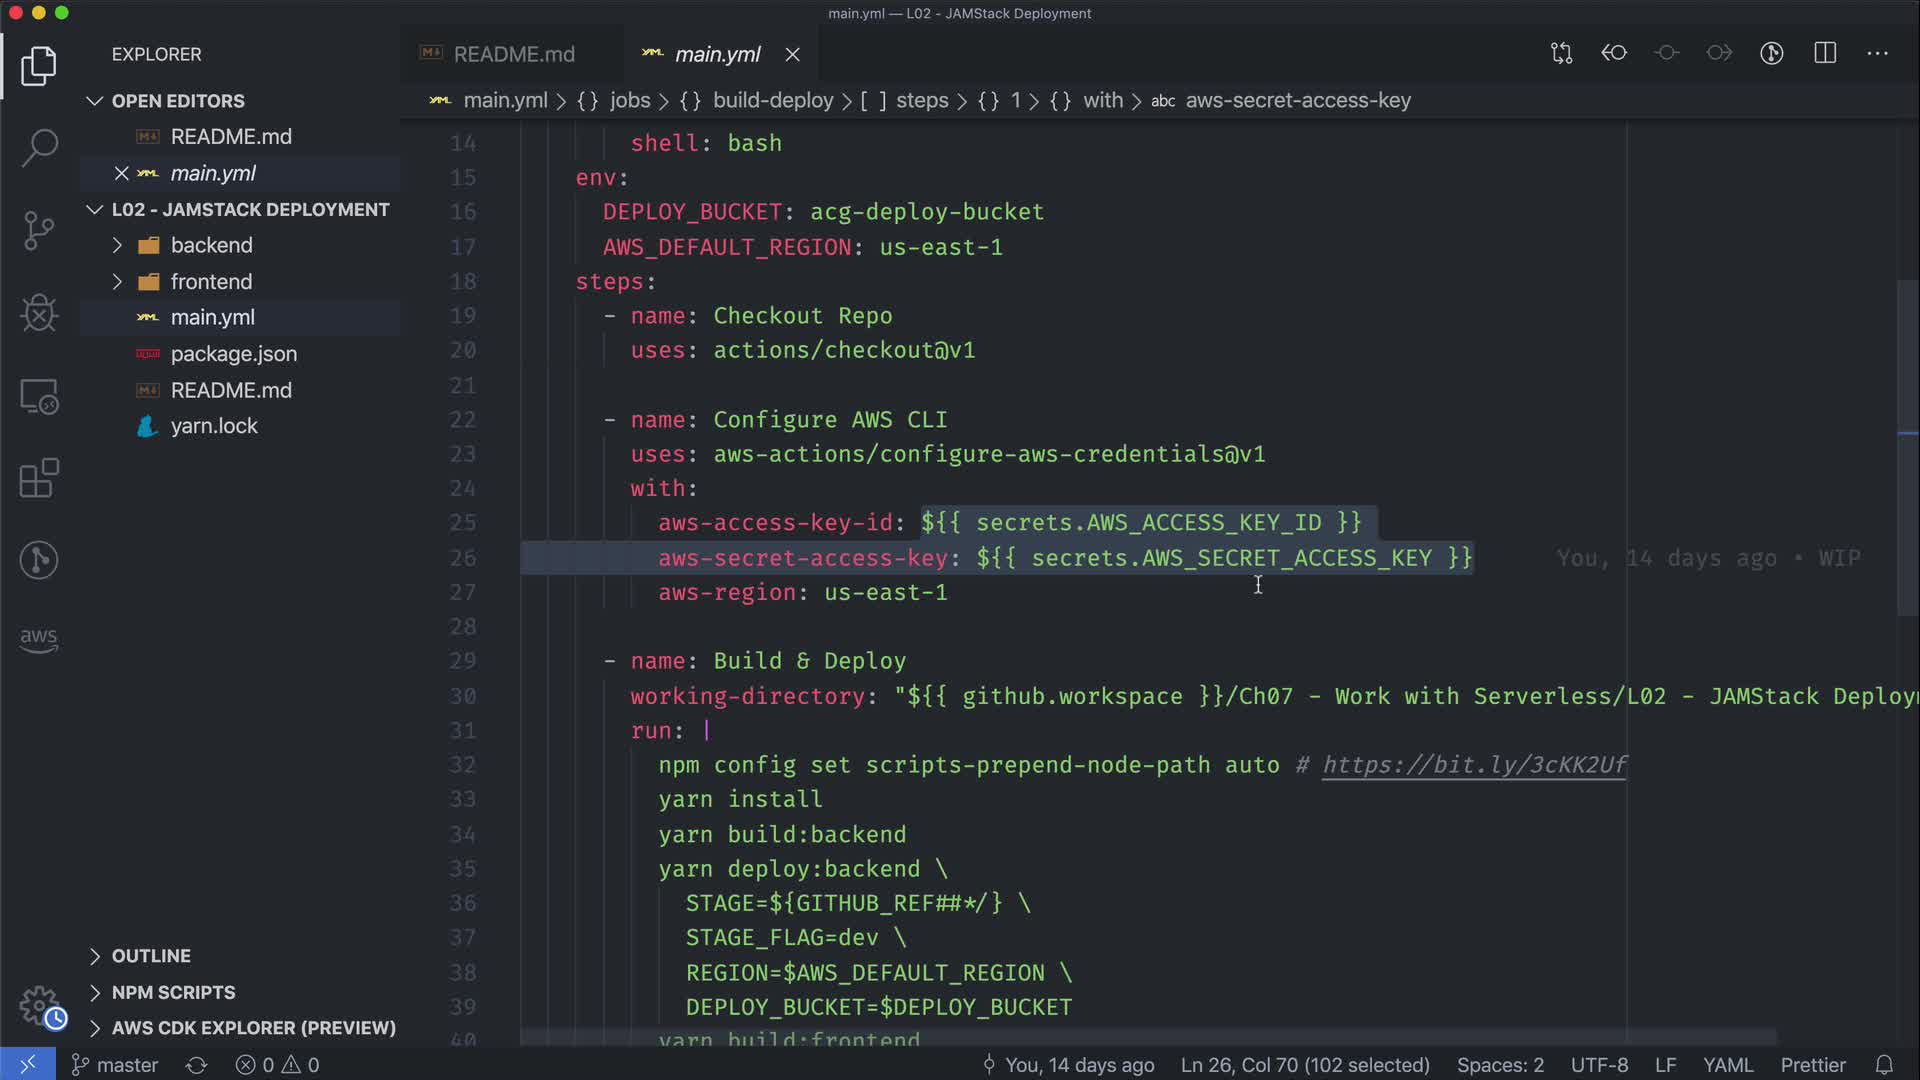Click the Split Editor Right icon
This screenshot has height=1080, width=1920.
1825,53
